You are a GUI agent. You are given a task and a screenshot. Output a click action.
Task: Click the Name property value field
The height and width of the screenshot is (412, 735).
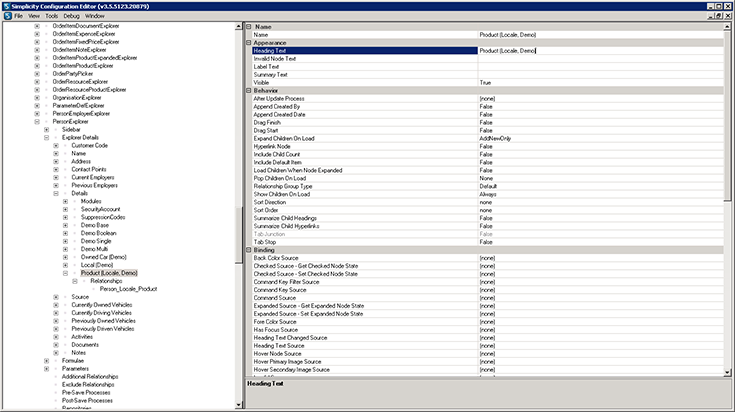click(x=600, y=35)
